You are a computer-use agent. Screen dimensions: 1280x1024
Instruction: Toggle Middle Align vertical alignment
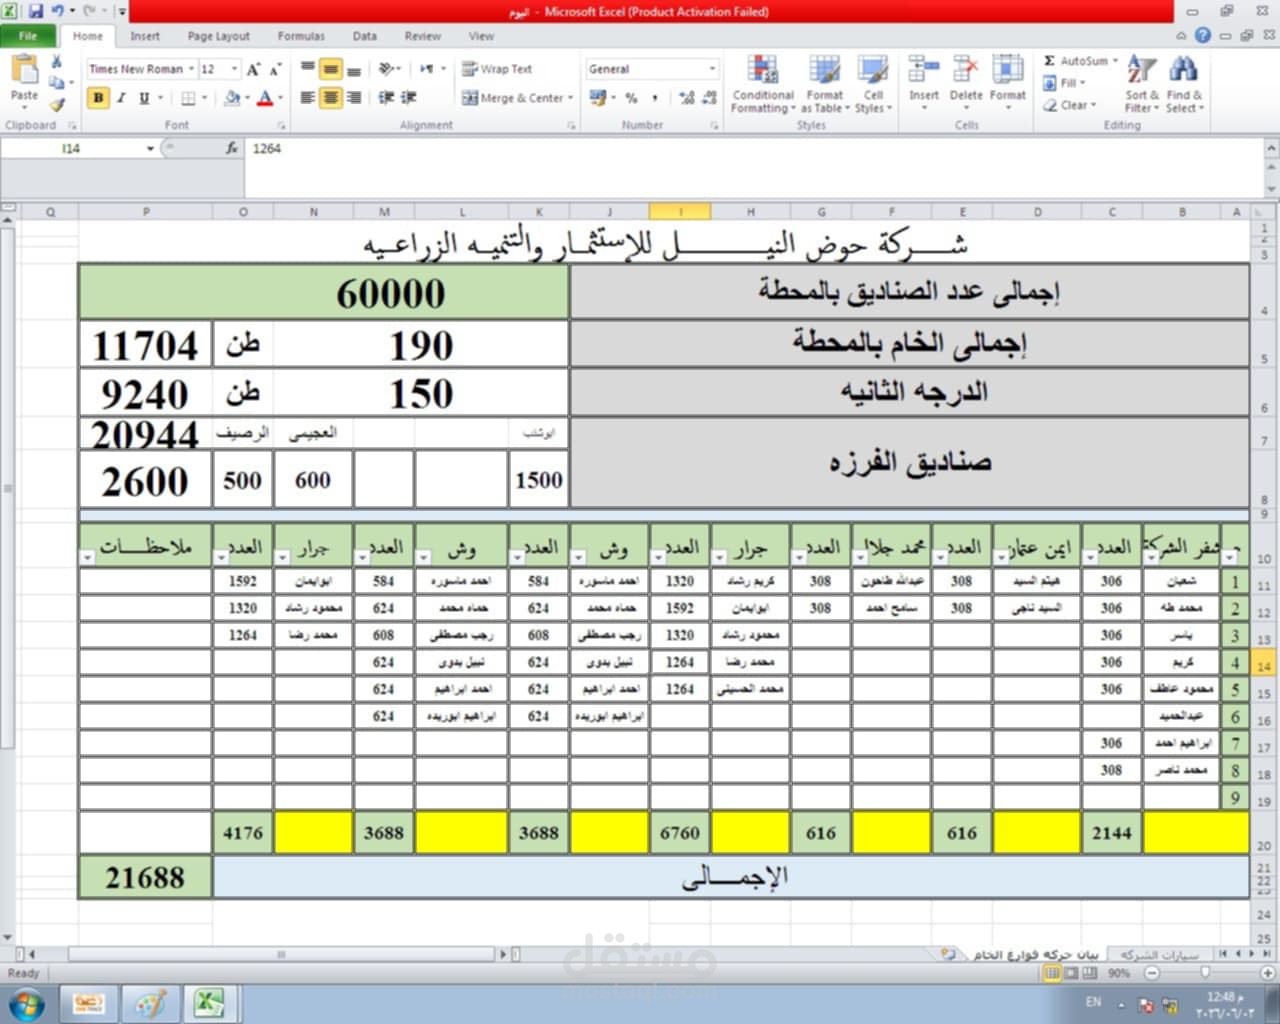[330, 69]
